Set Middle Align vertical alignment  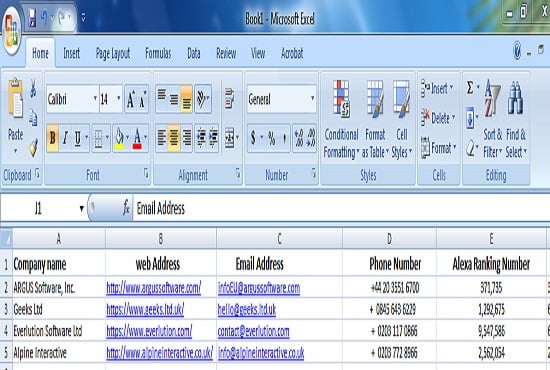[174, 99]
